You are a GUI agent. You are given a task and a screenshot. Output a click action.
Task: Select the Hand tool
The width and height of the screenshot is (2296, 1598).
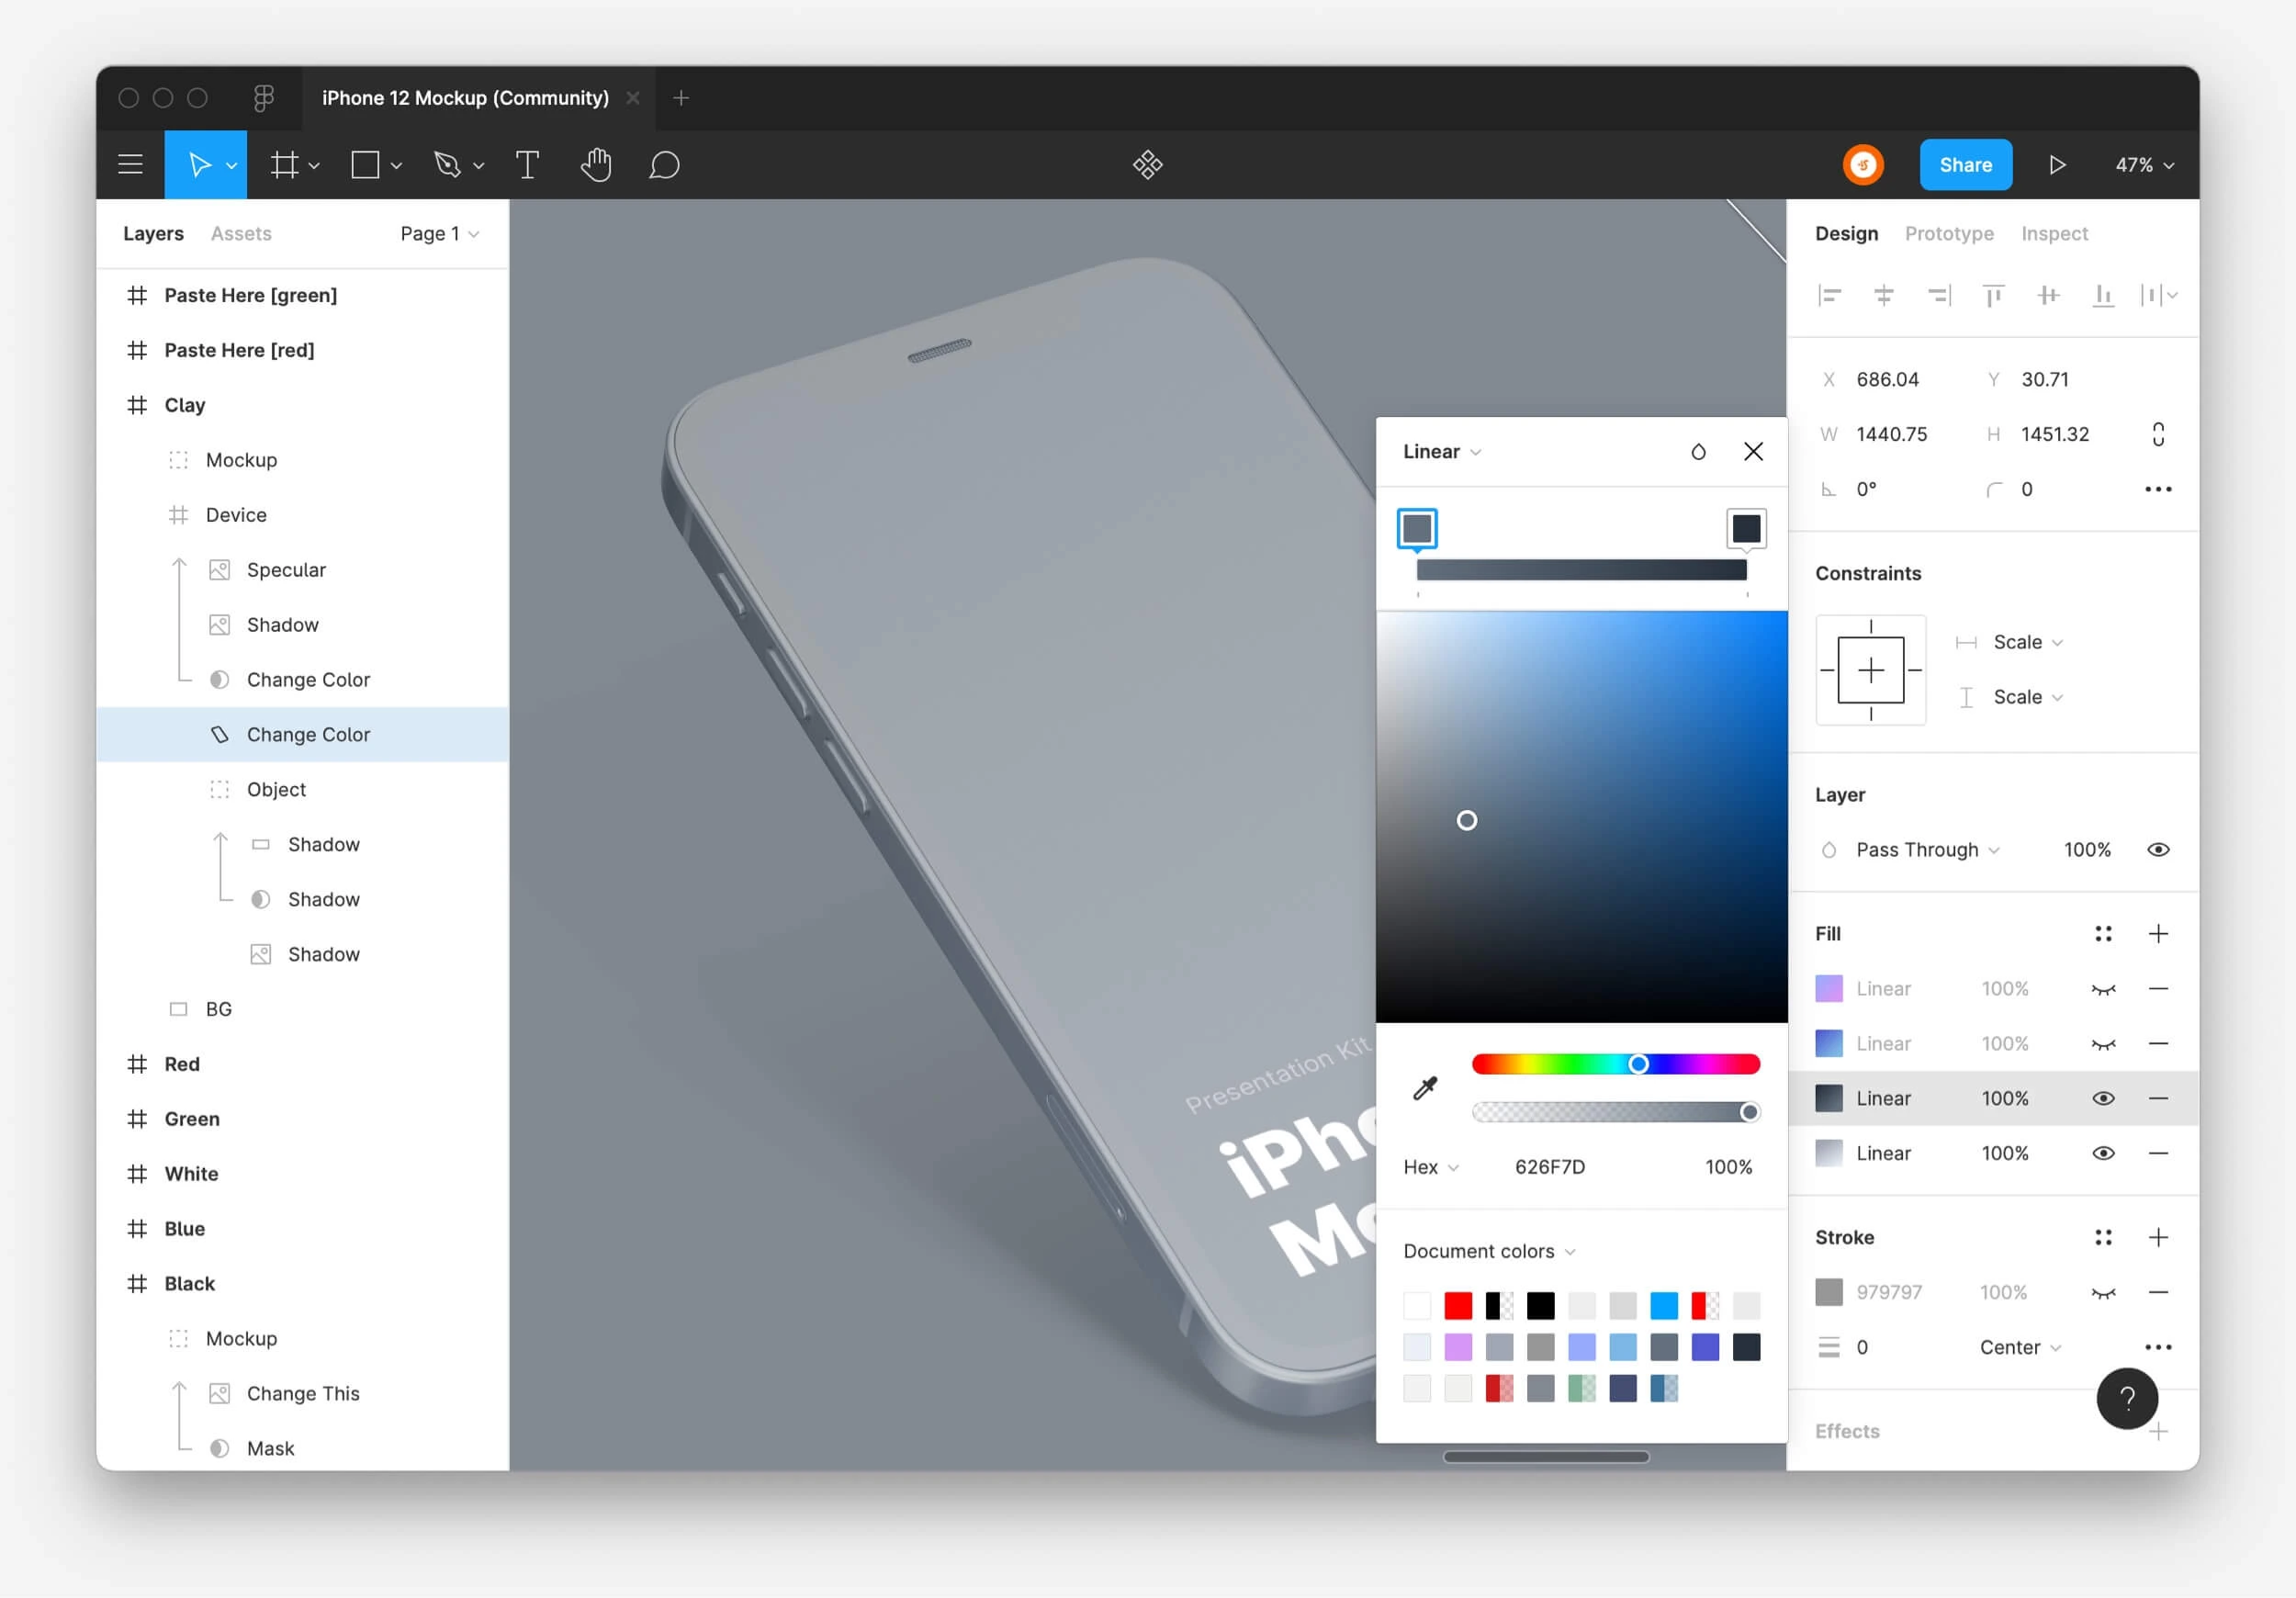(x=596, y=165)
